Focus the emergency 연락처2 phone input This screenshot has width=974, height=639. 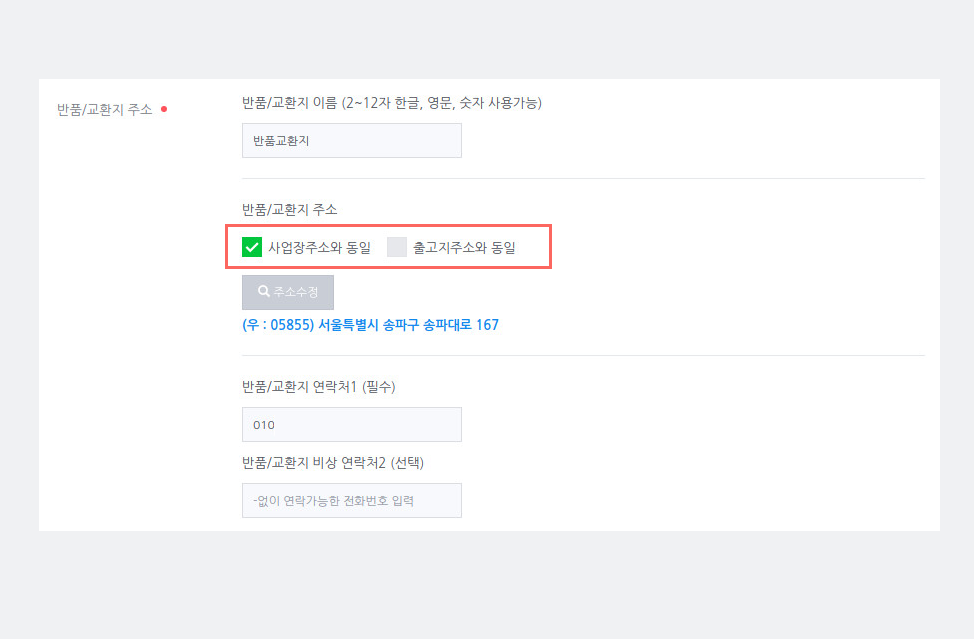[x=352, y=501]
